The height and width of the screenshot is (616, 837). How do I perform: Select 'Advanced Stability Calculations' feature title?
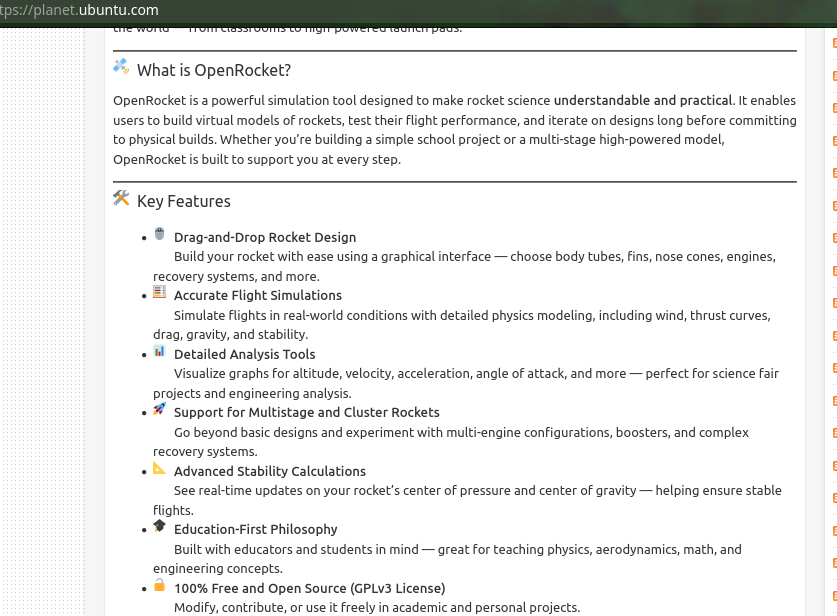[x=270, y=471]
